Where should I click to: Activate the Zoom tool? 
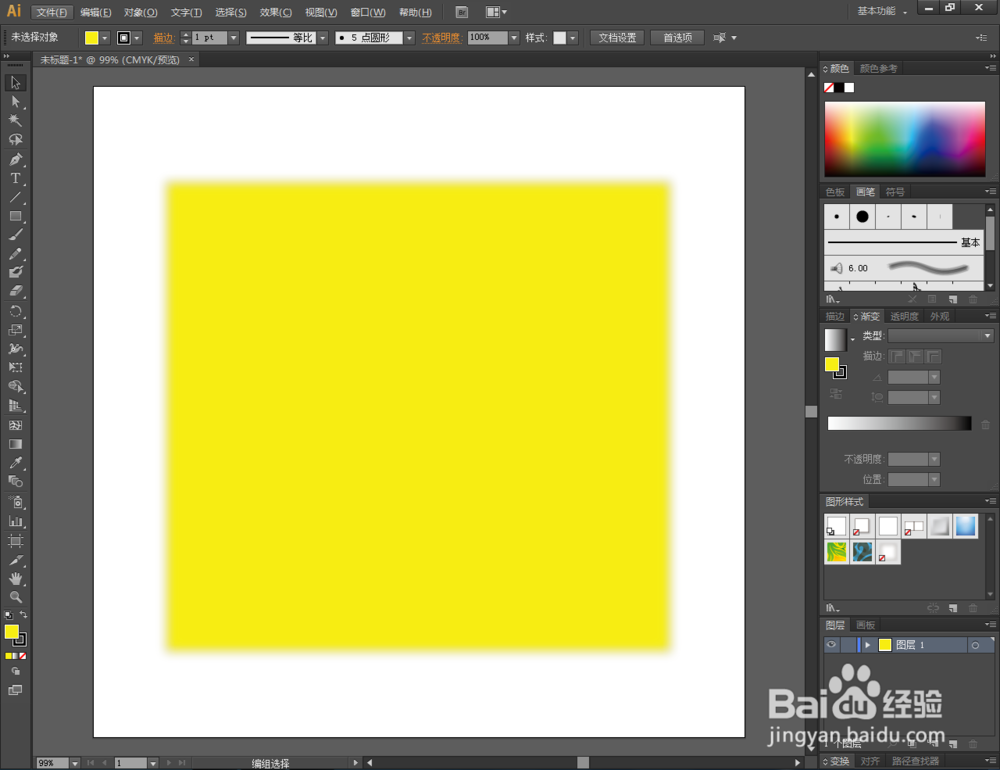(x=15, y=597)
